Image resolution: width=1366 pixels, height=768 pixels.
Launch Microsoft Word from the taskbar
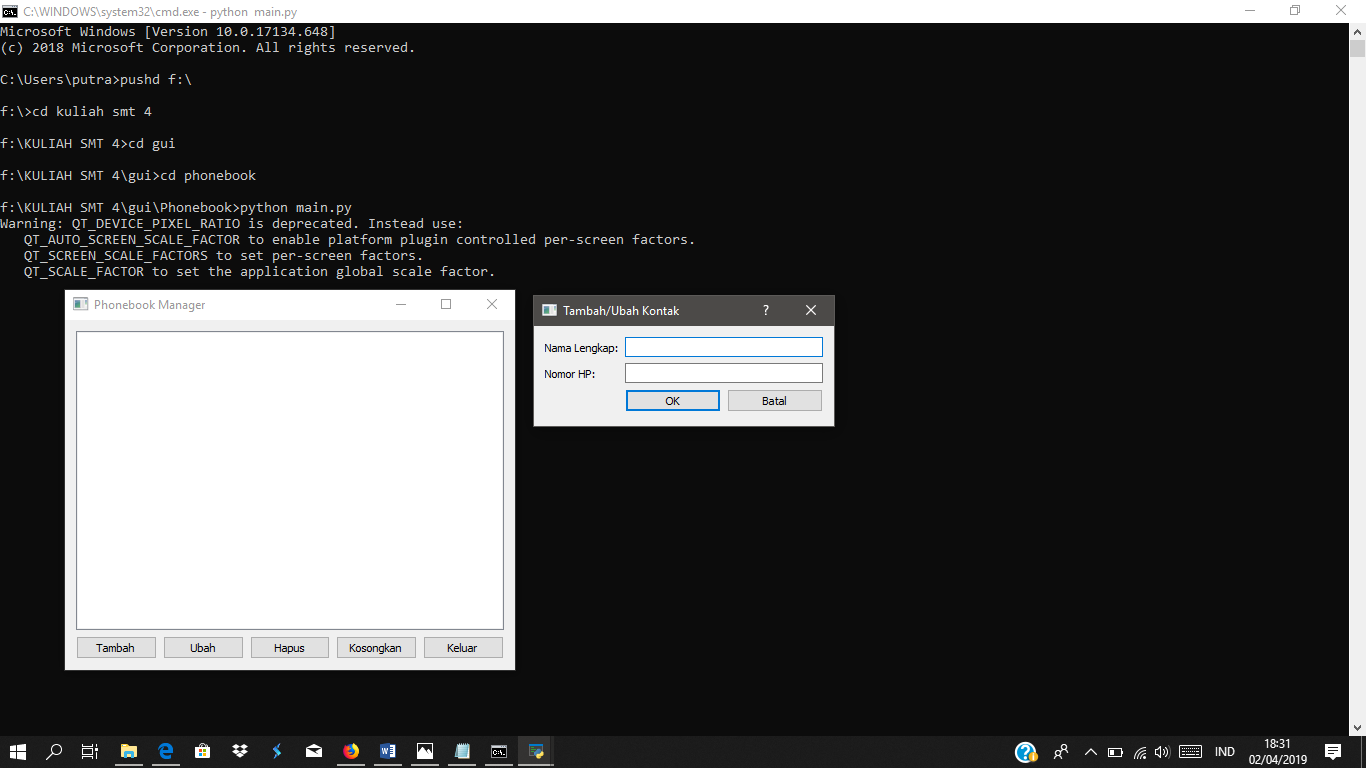pyautogui.click(x=387, y=751)
